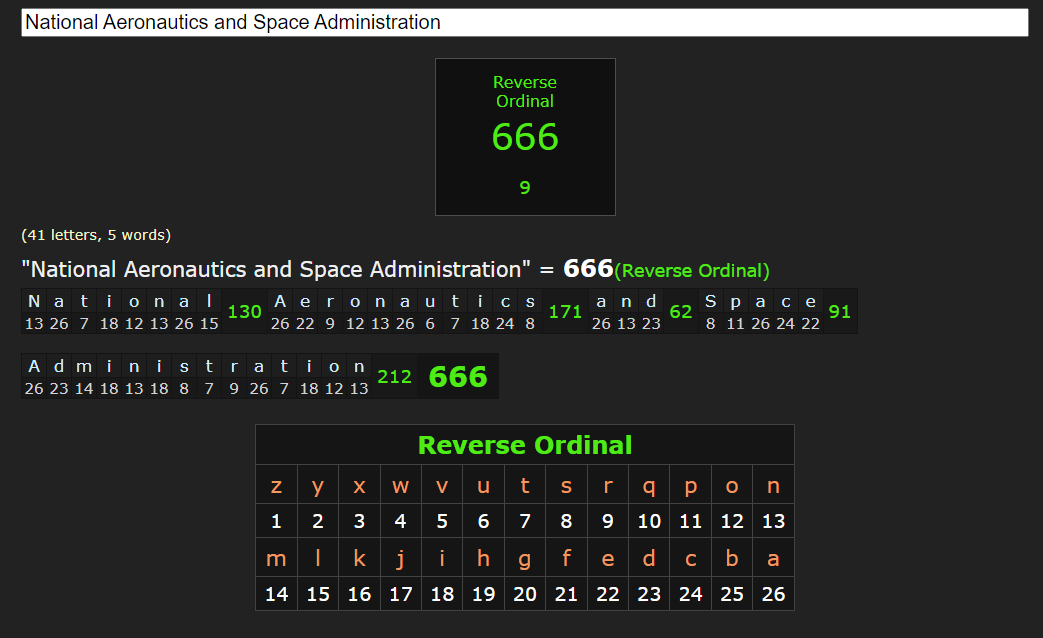This screenshot has width=1043, height=638.
Task: Click the capital S cell in Space
Action: [710, 301]
